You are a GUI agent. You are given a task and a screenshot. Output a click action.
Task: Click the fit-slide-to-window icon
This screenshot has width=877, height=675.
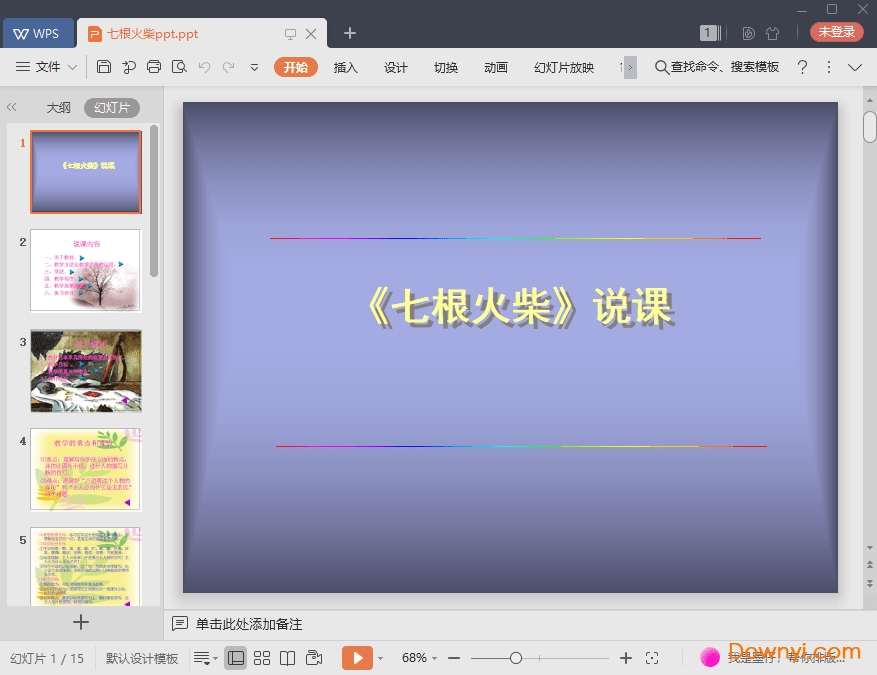click(653, 658)
